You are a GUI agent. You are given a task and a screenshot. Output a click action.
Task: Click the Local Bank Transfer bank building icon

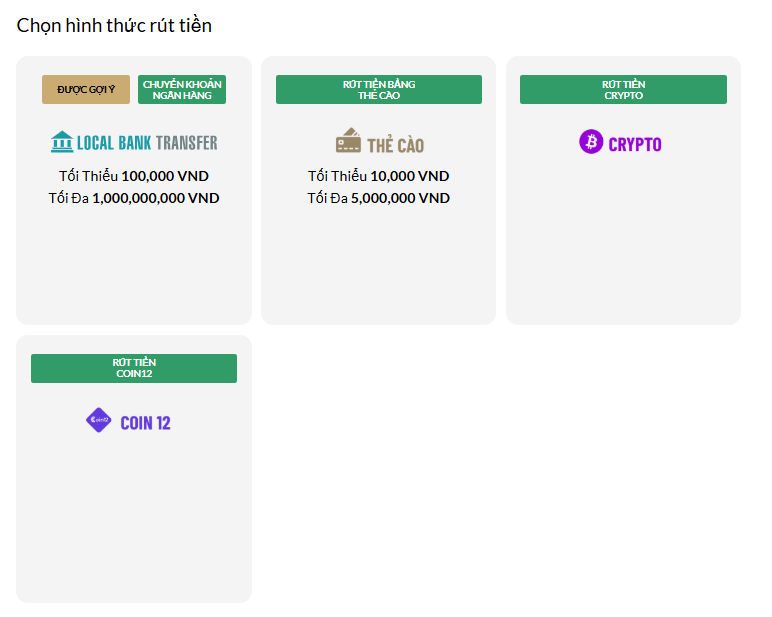(x=62, y=142)
